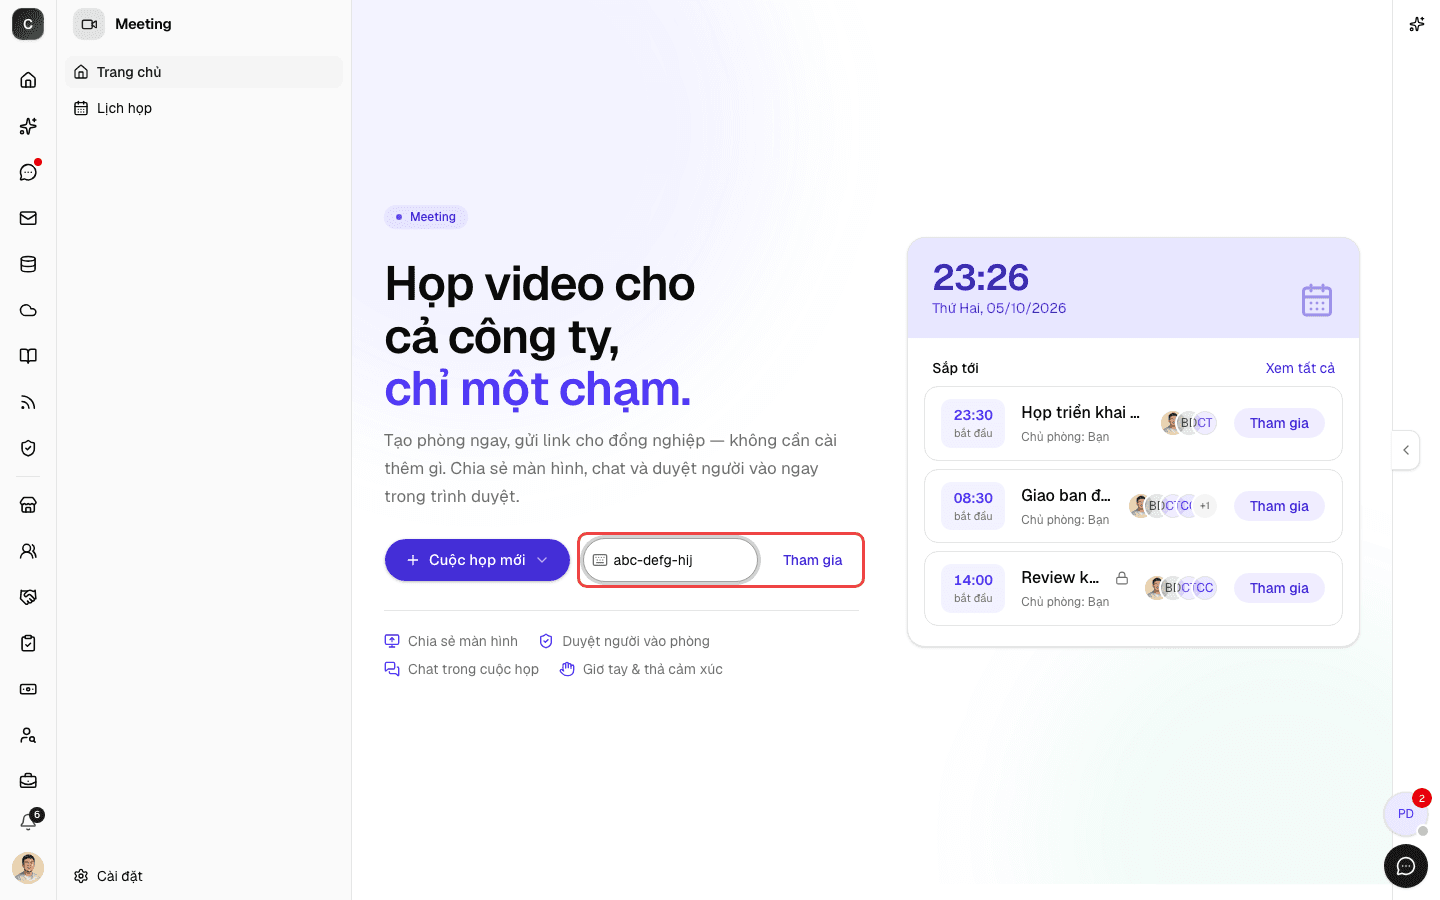The width and height of the screenshot is (1440, 900).
Task: Open the open-book icon in left rail
Action: 28,356
